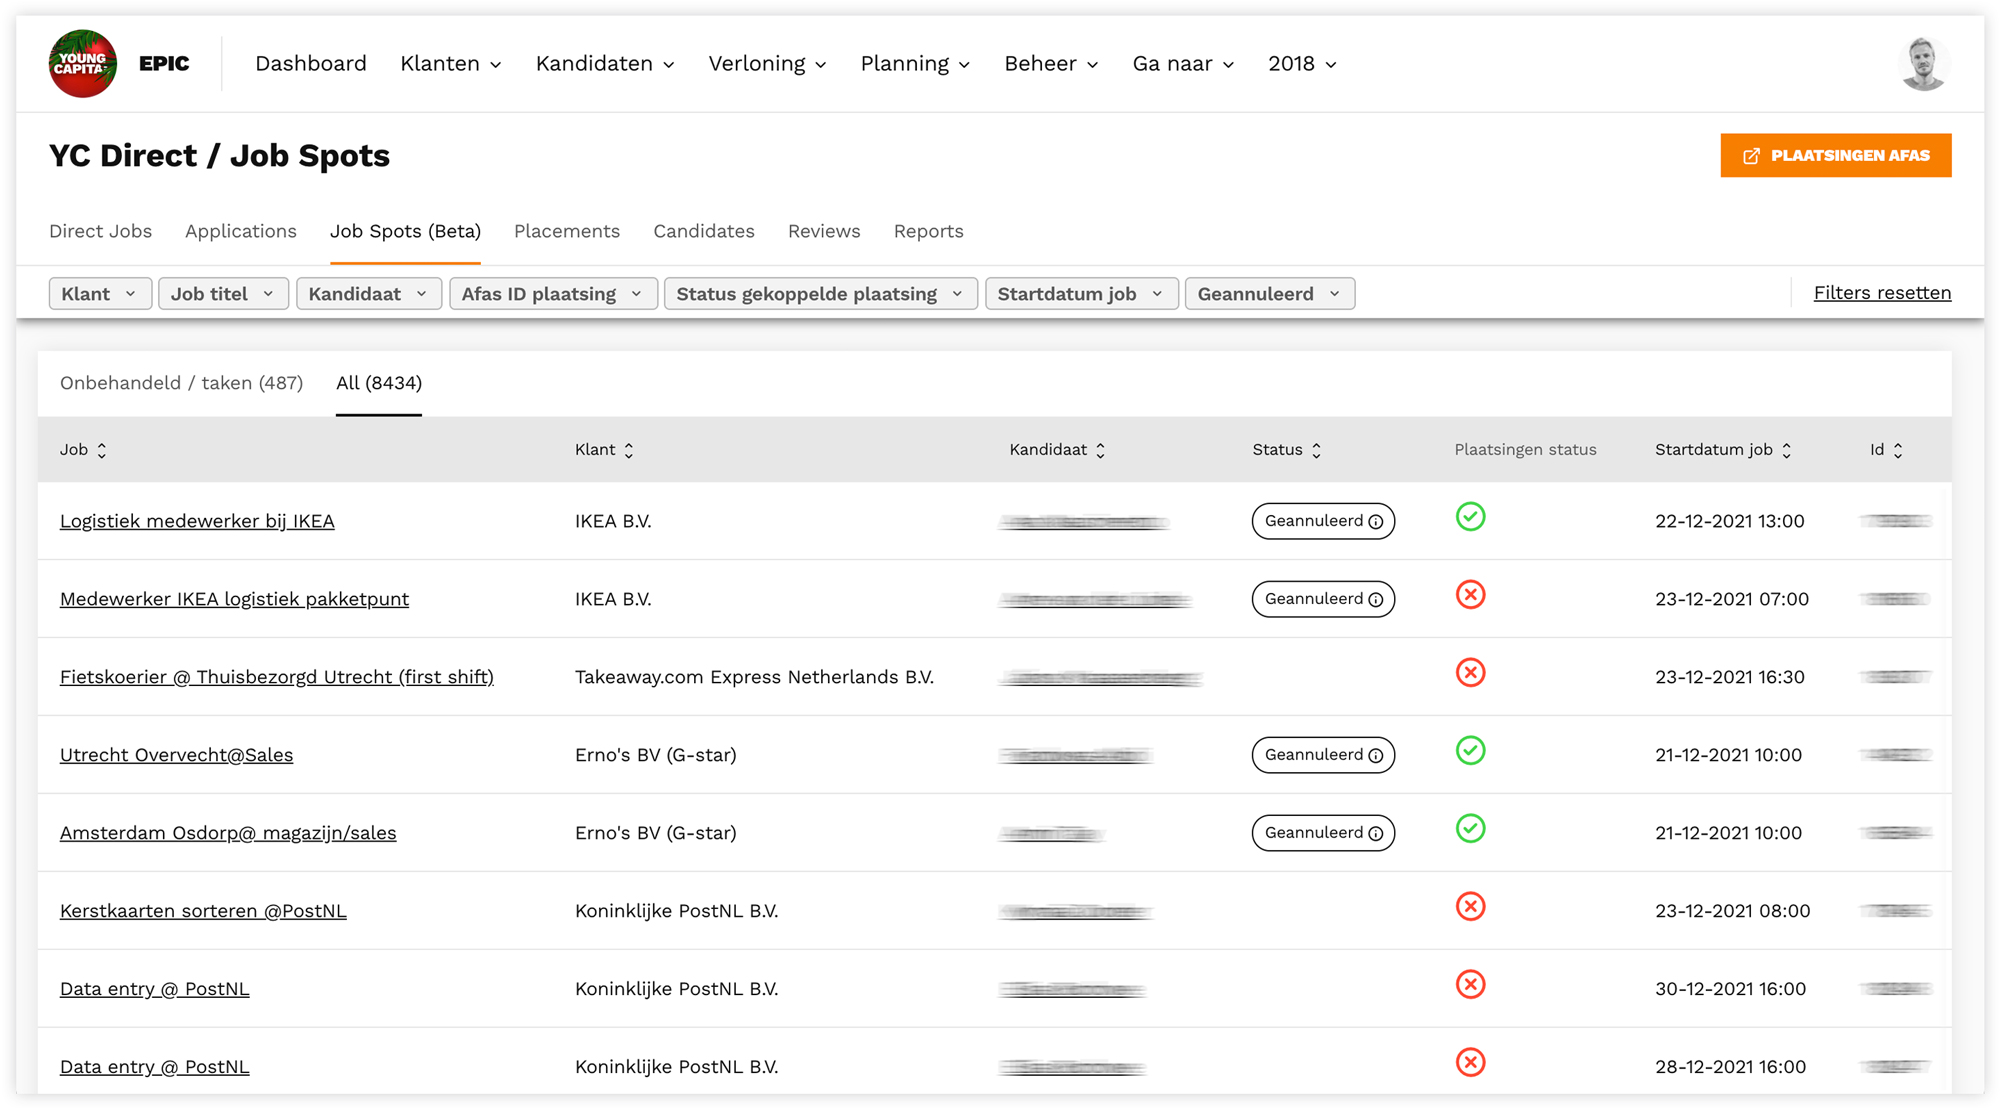Click start date 23-12-2021 16:30
This screenshot has height=1115, width=2000.
[x=1730, y=678]
